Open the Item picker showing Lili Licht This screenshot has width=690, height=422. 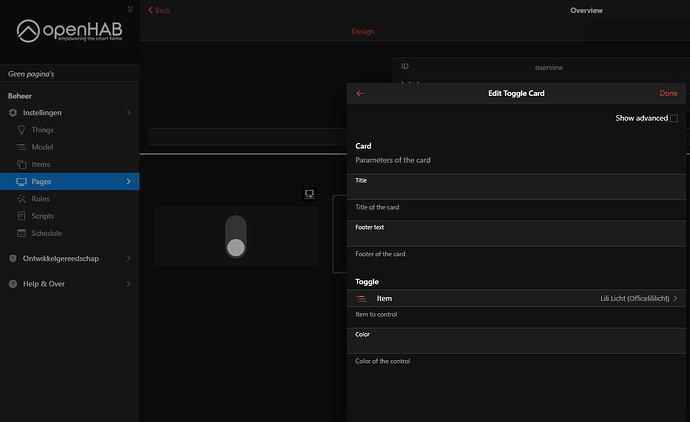(517, 298)
